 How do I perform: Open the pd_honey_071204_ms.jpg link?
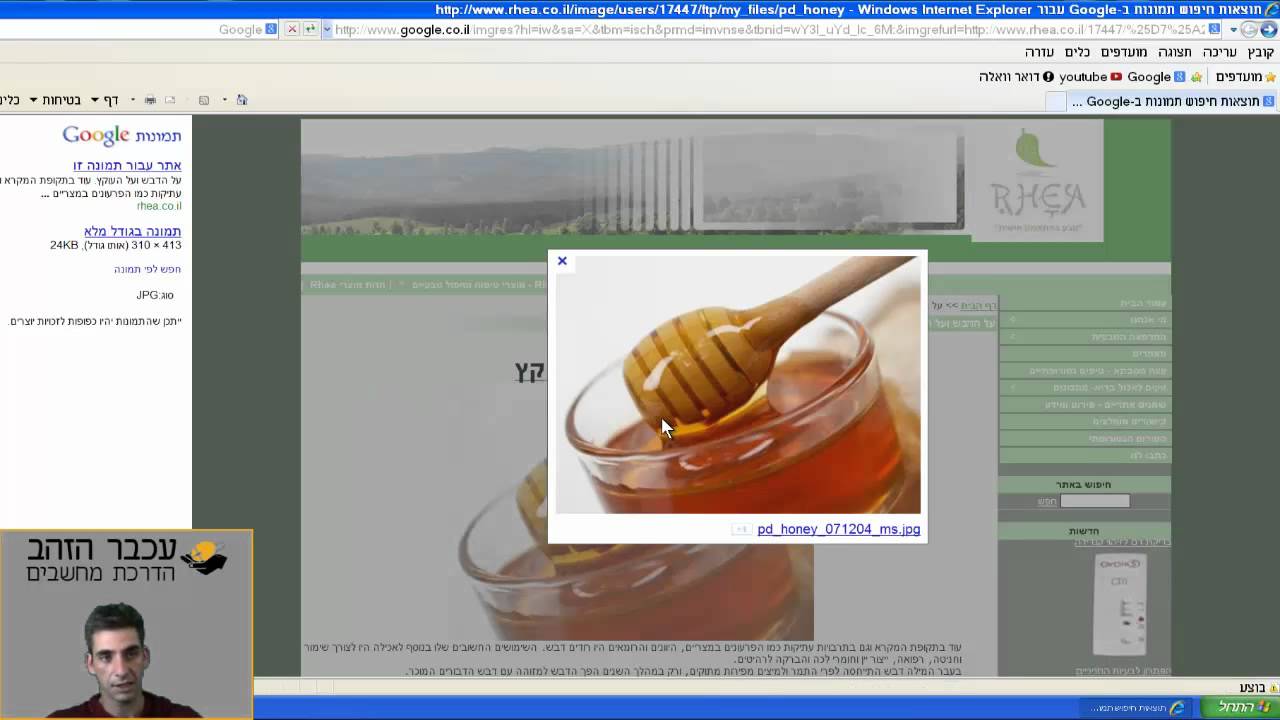point(838,529)
